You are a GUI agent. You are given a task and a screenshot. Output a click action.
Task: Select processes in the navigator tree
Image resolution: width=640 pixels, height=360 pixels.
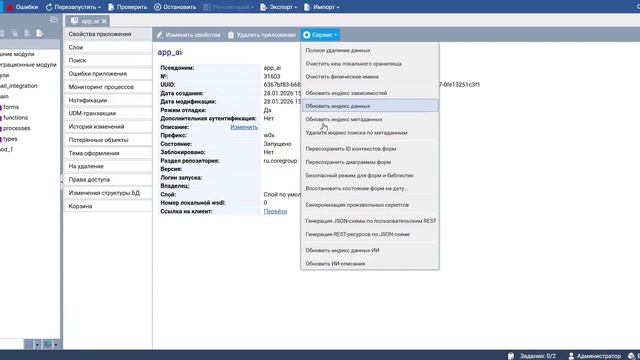point(16,128)
